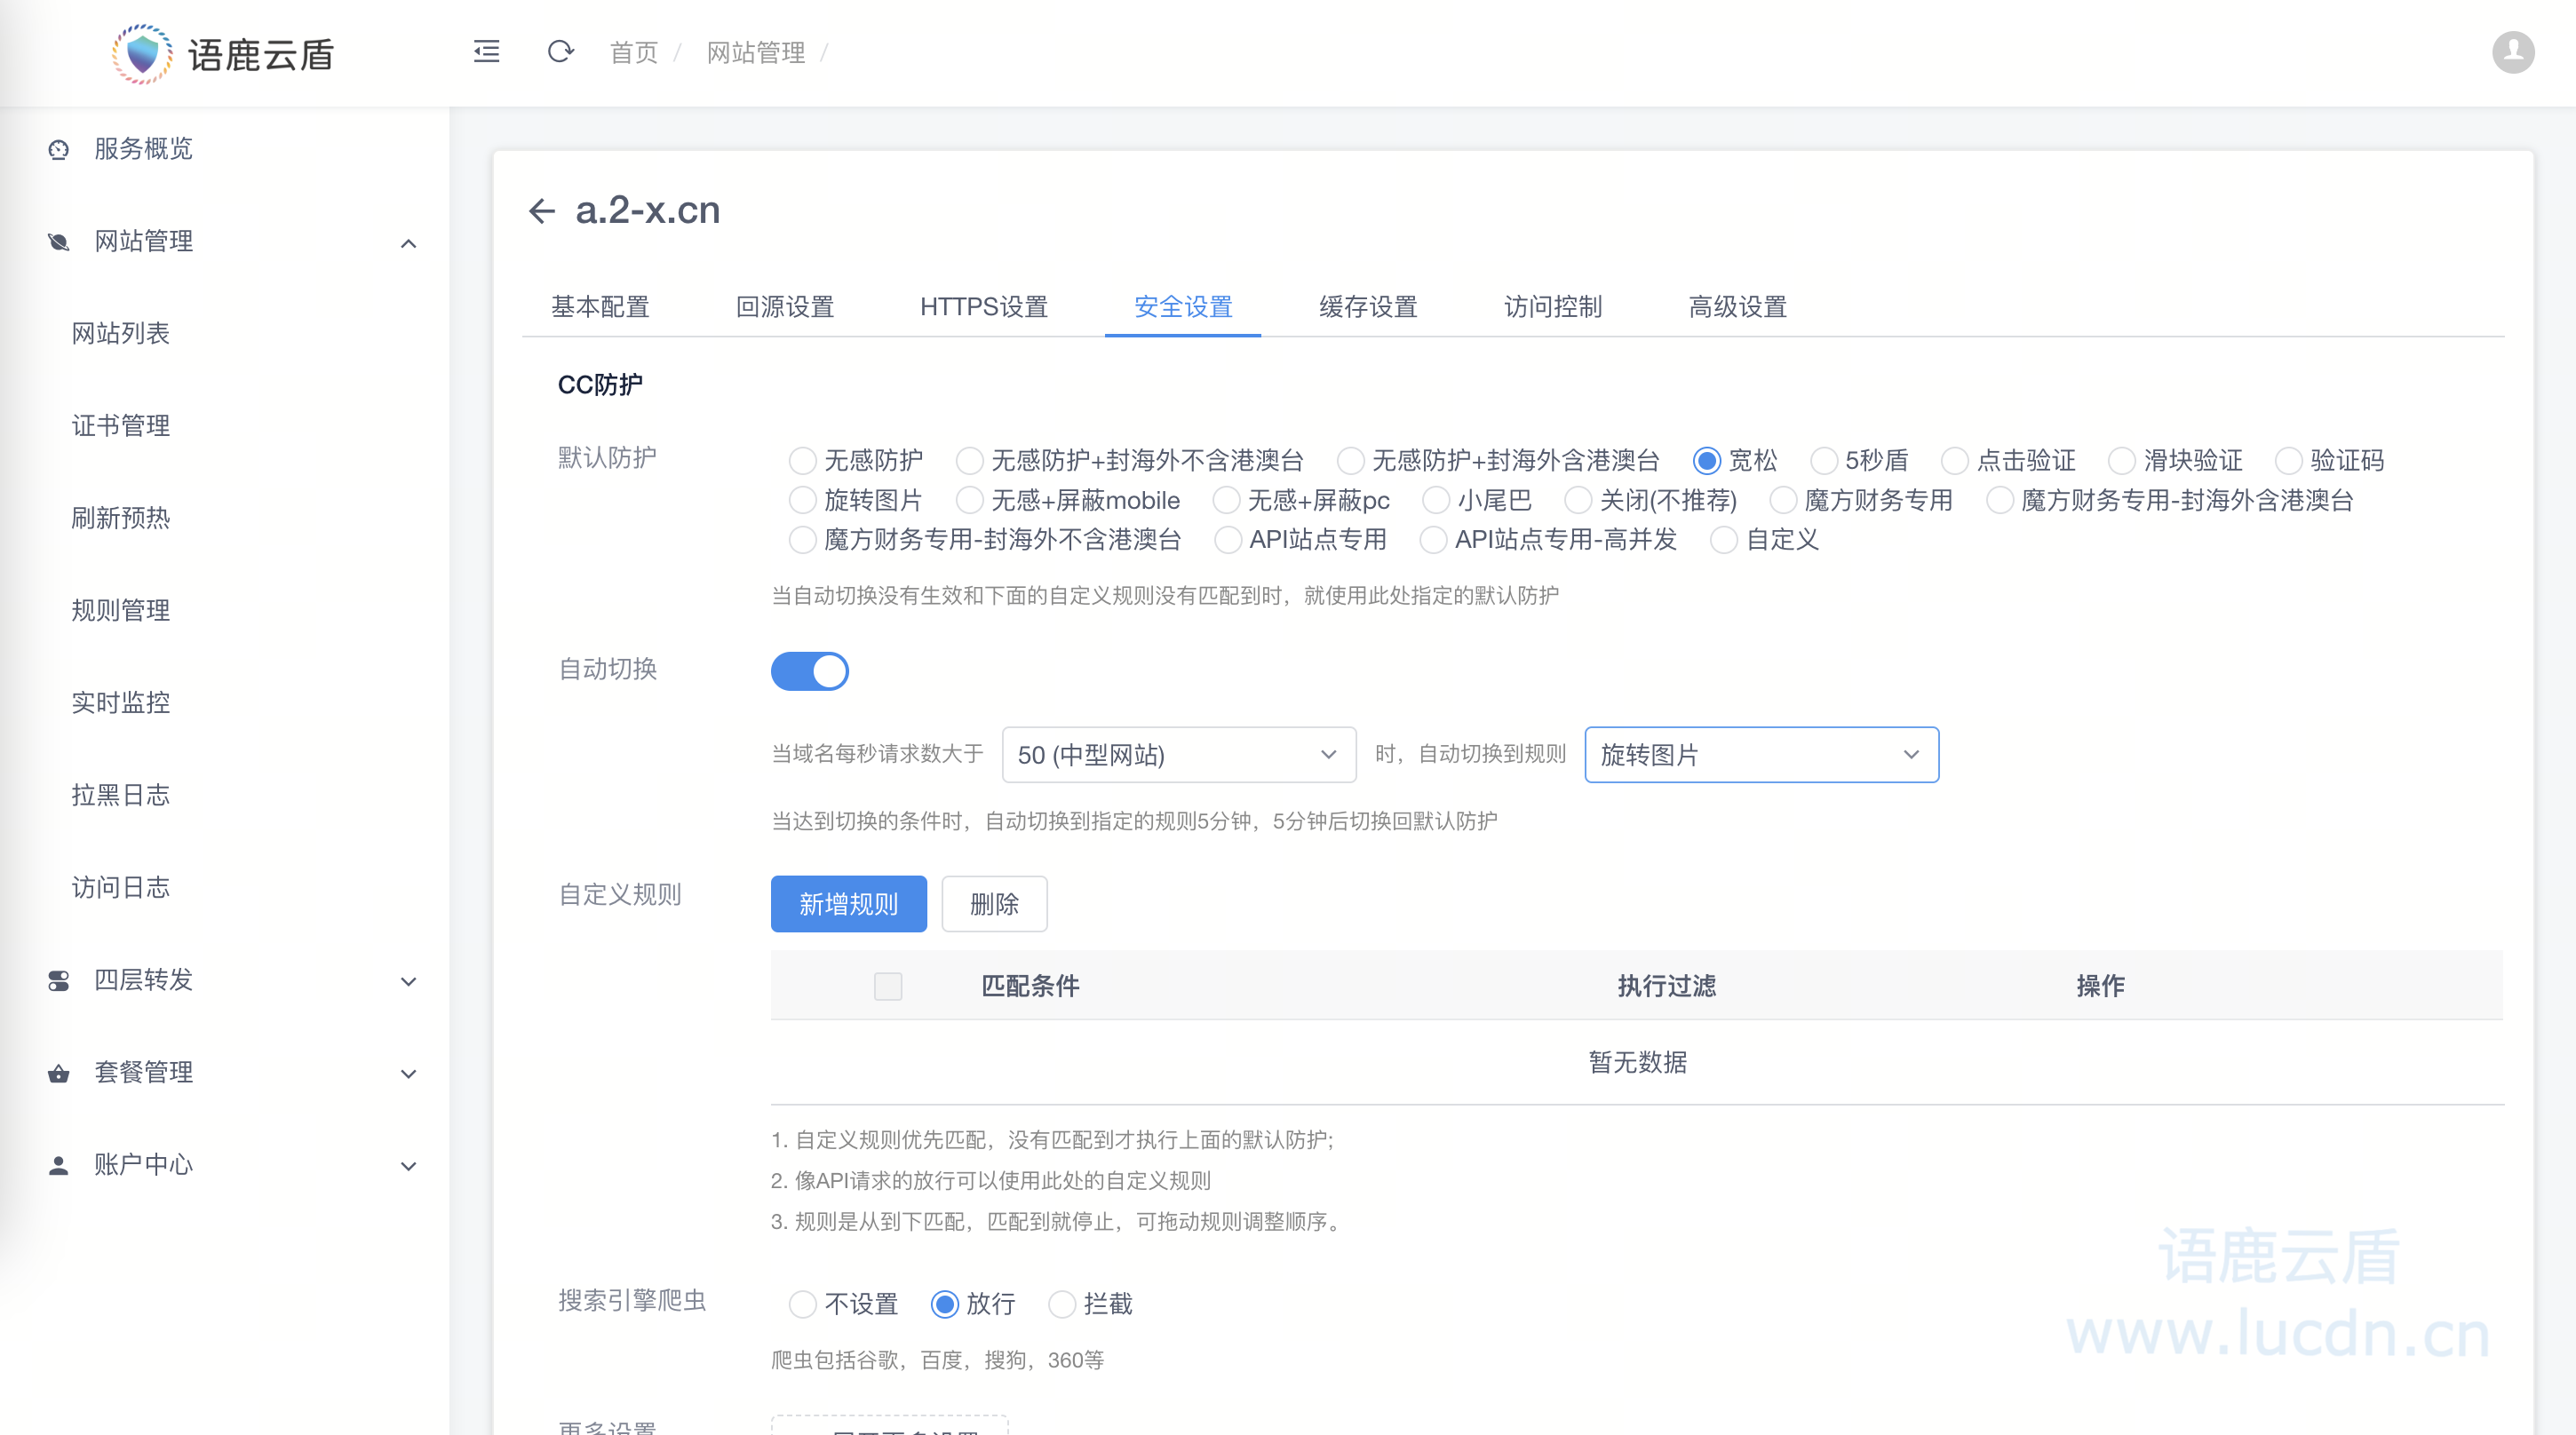Click the 账户中心 person icon
This screenshot has height=1435, width=2576.
pyautogui.click(x=57, y=1165)
